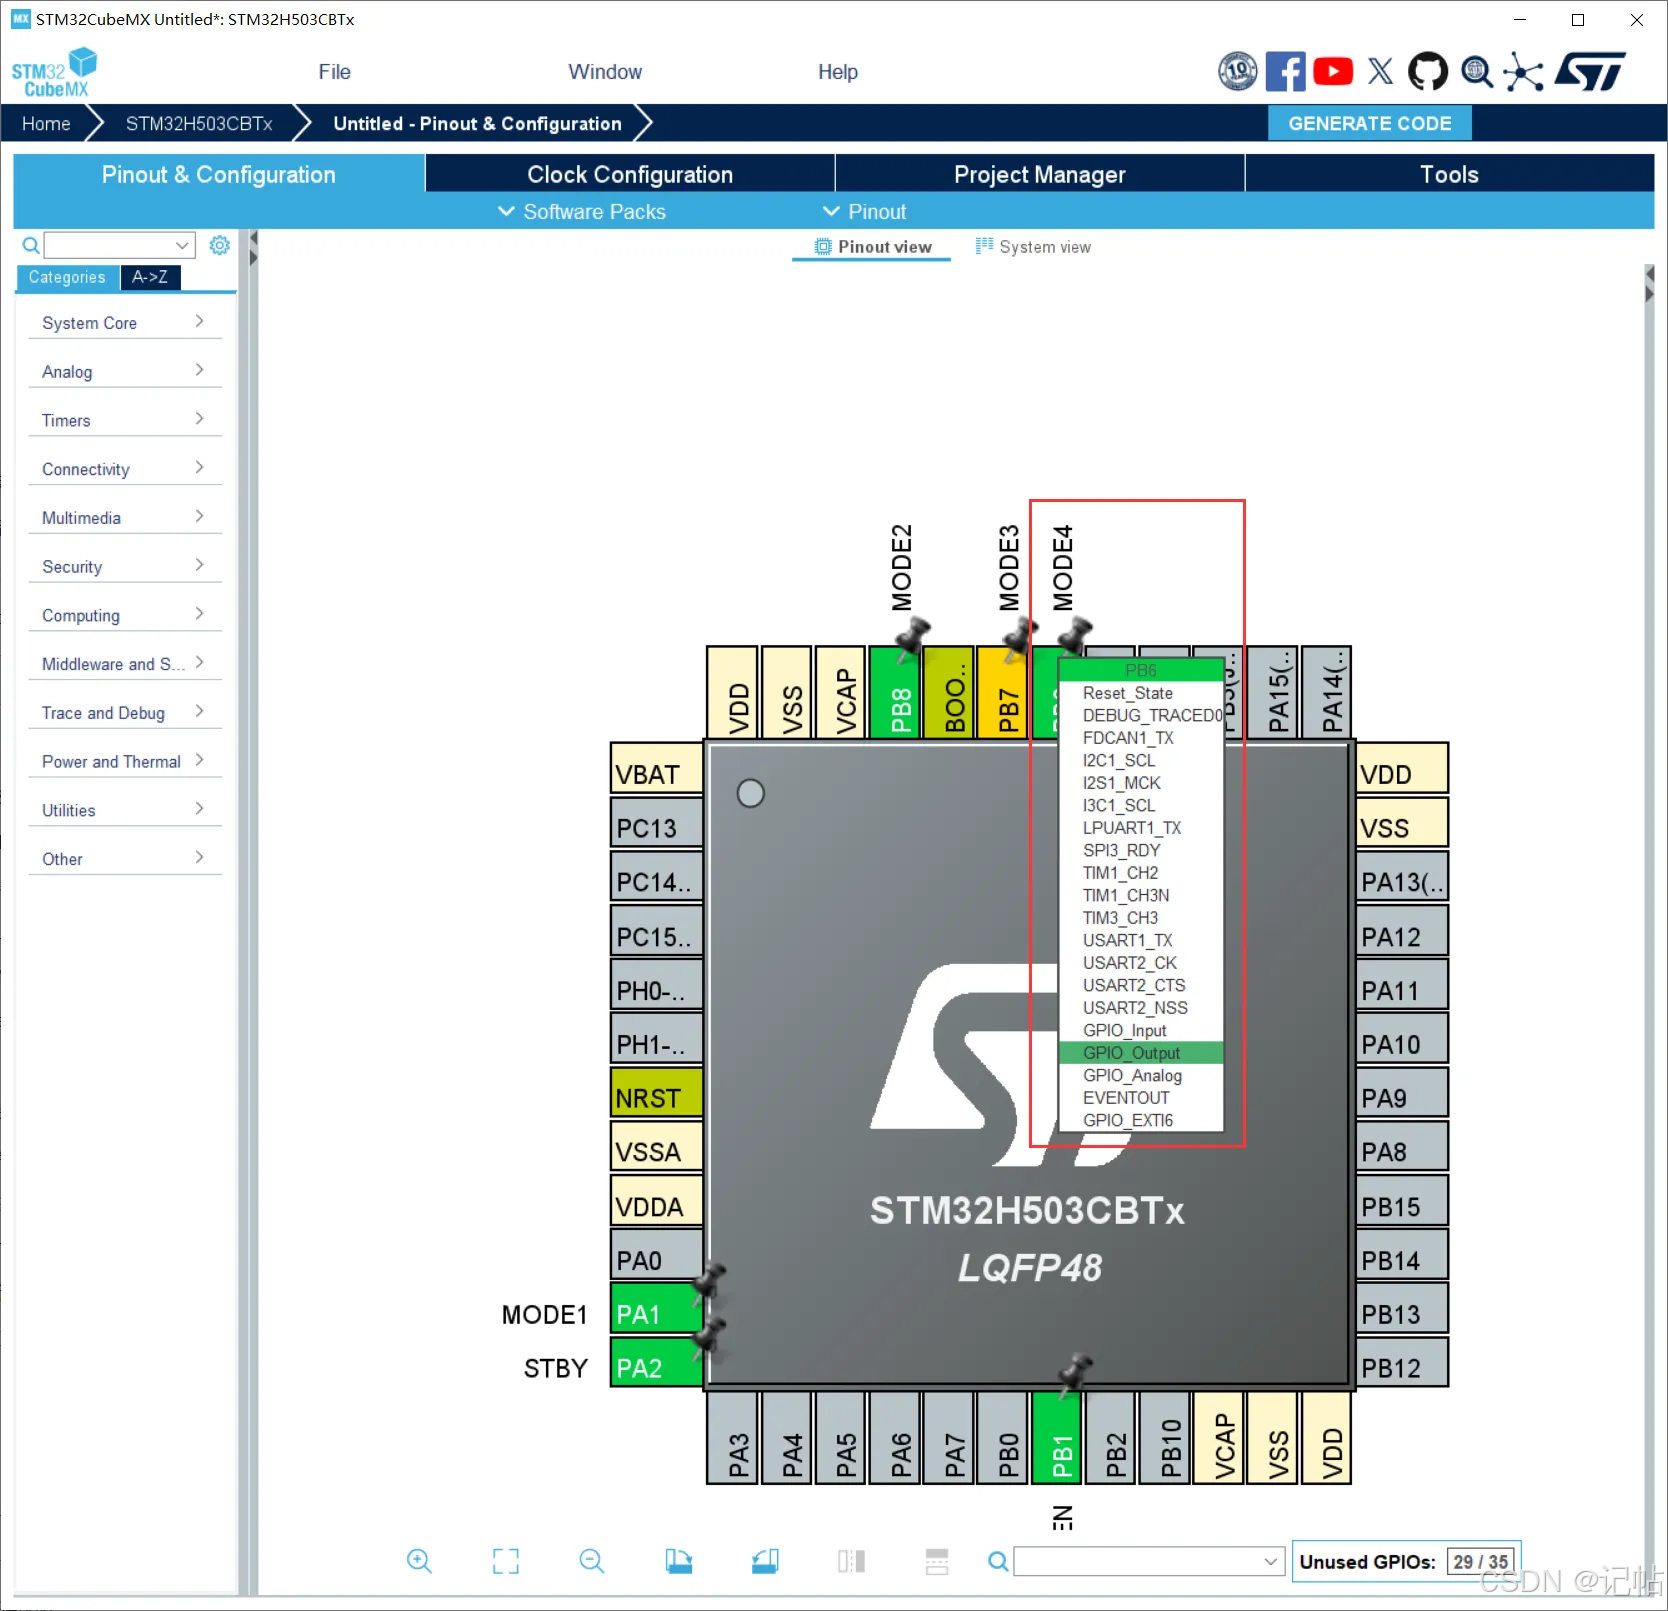This screenshot has width=1668, height=1611.
Task: Choose USART1_TX function for PB6
Action: tap(1141, 940)
